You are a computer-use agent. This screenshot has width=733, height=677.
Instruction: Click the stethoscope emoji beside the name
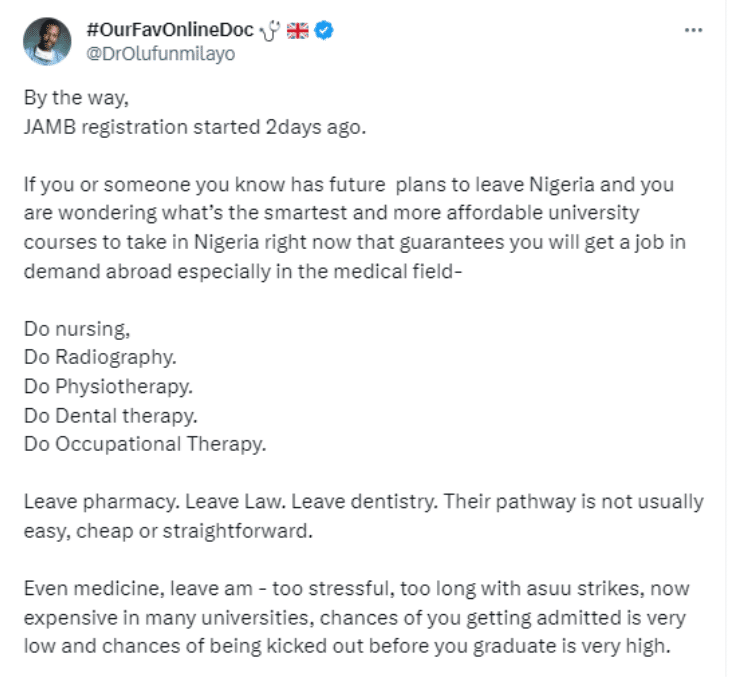[270, 31]
